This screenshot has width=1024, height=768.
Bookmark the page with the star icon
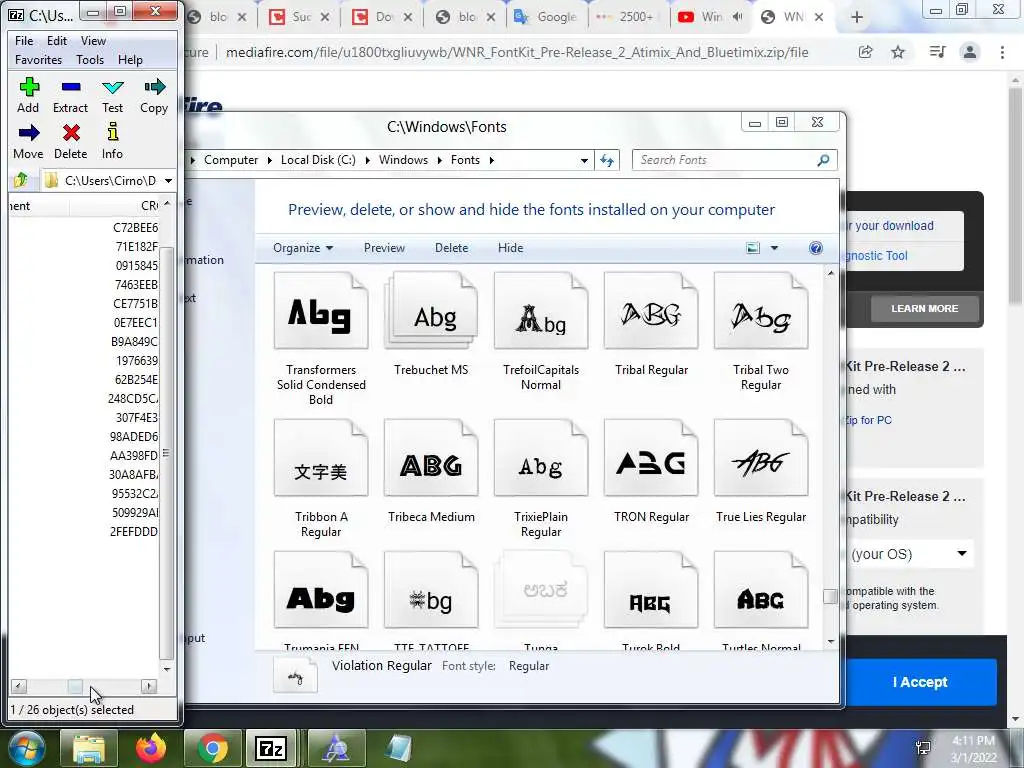(x=898, y=52)
